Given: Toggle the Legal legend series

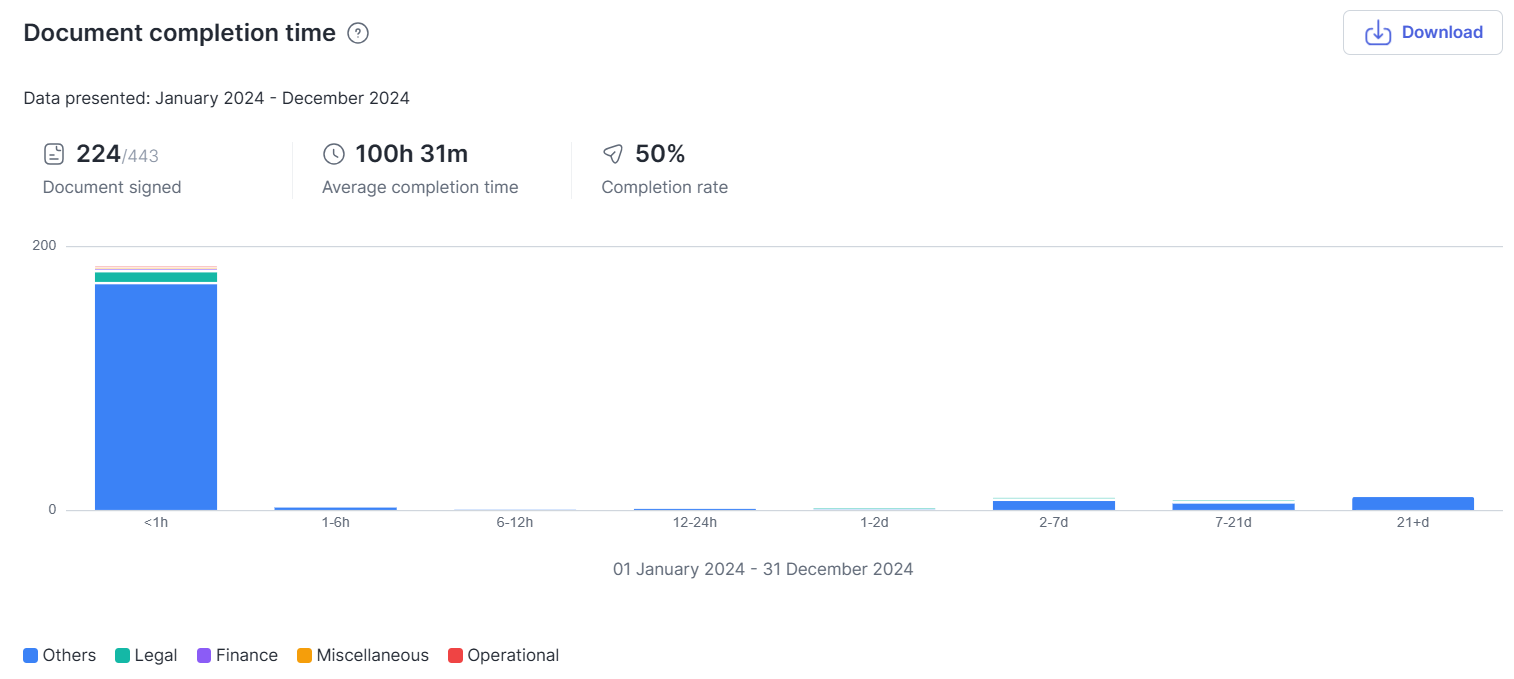Looking at the screenshot, I should [x=146, y=655].
